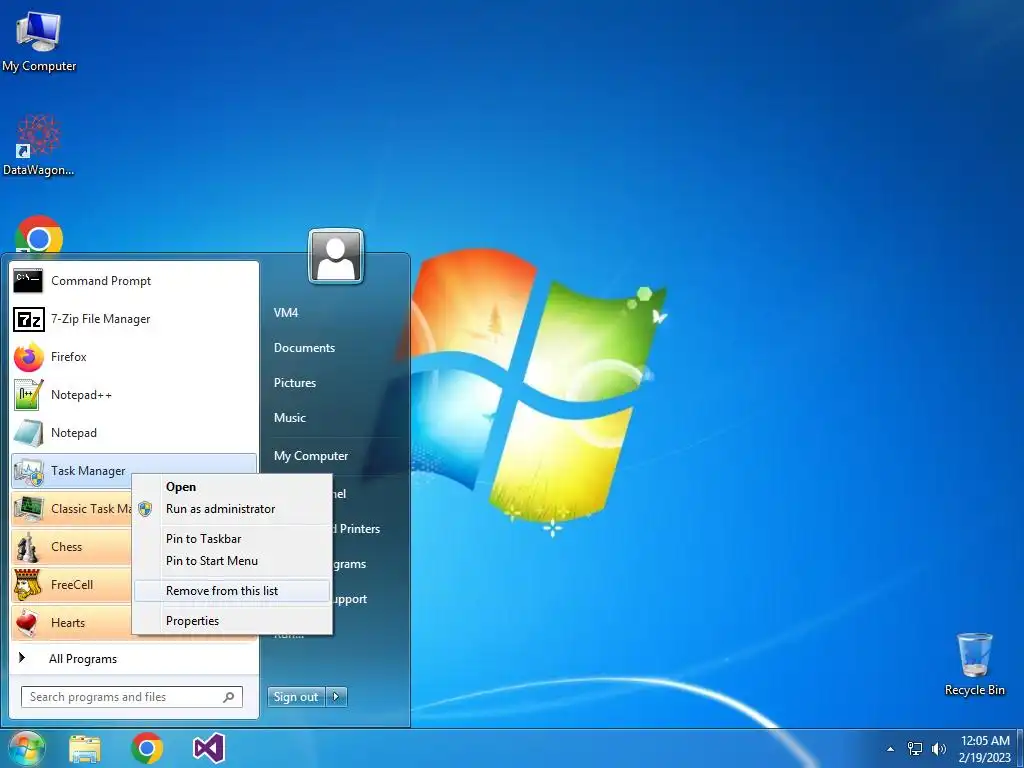Select the Chrome desktop icon
The width and height of the screenshot is (1024, 768).
[x=39, y=235]
